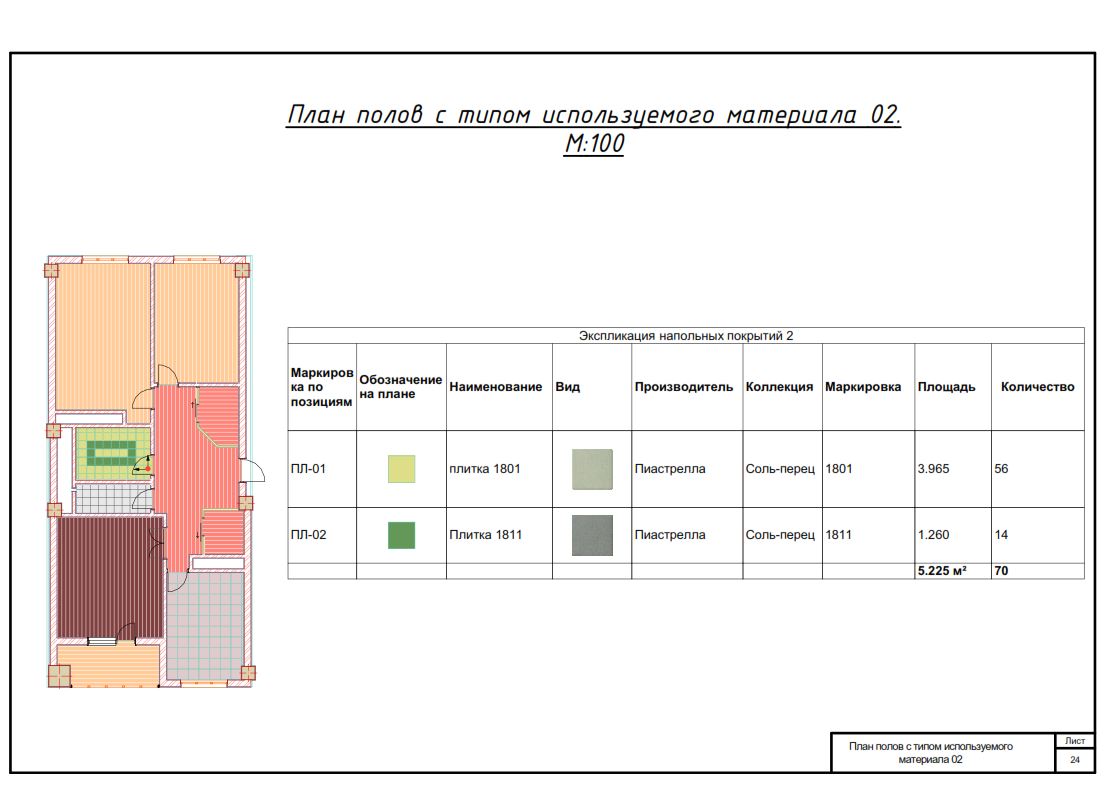Click the title block text 'План полов с типом используемого материала 02'

pos(931,753)
